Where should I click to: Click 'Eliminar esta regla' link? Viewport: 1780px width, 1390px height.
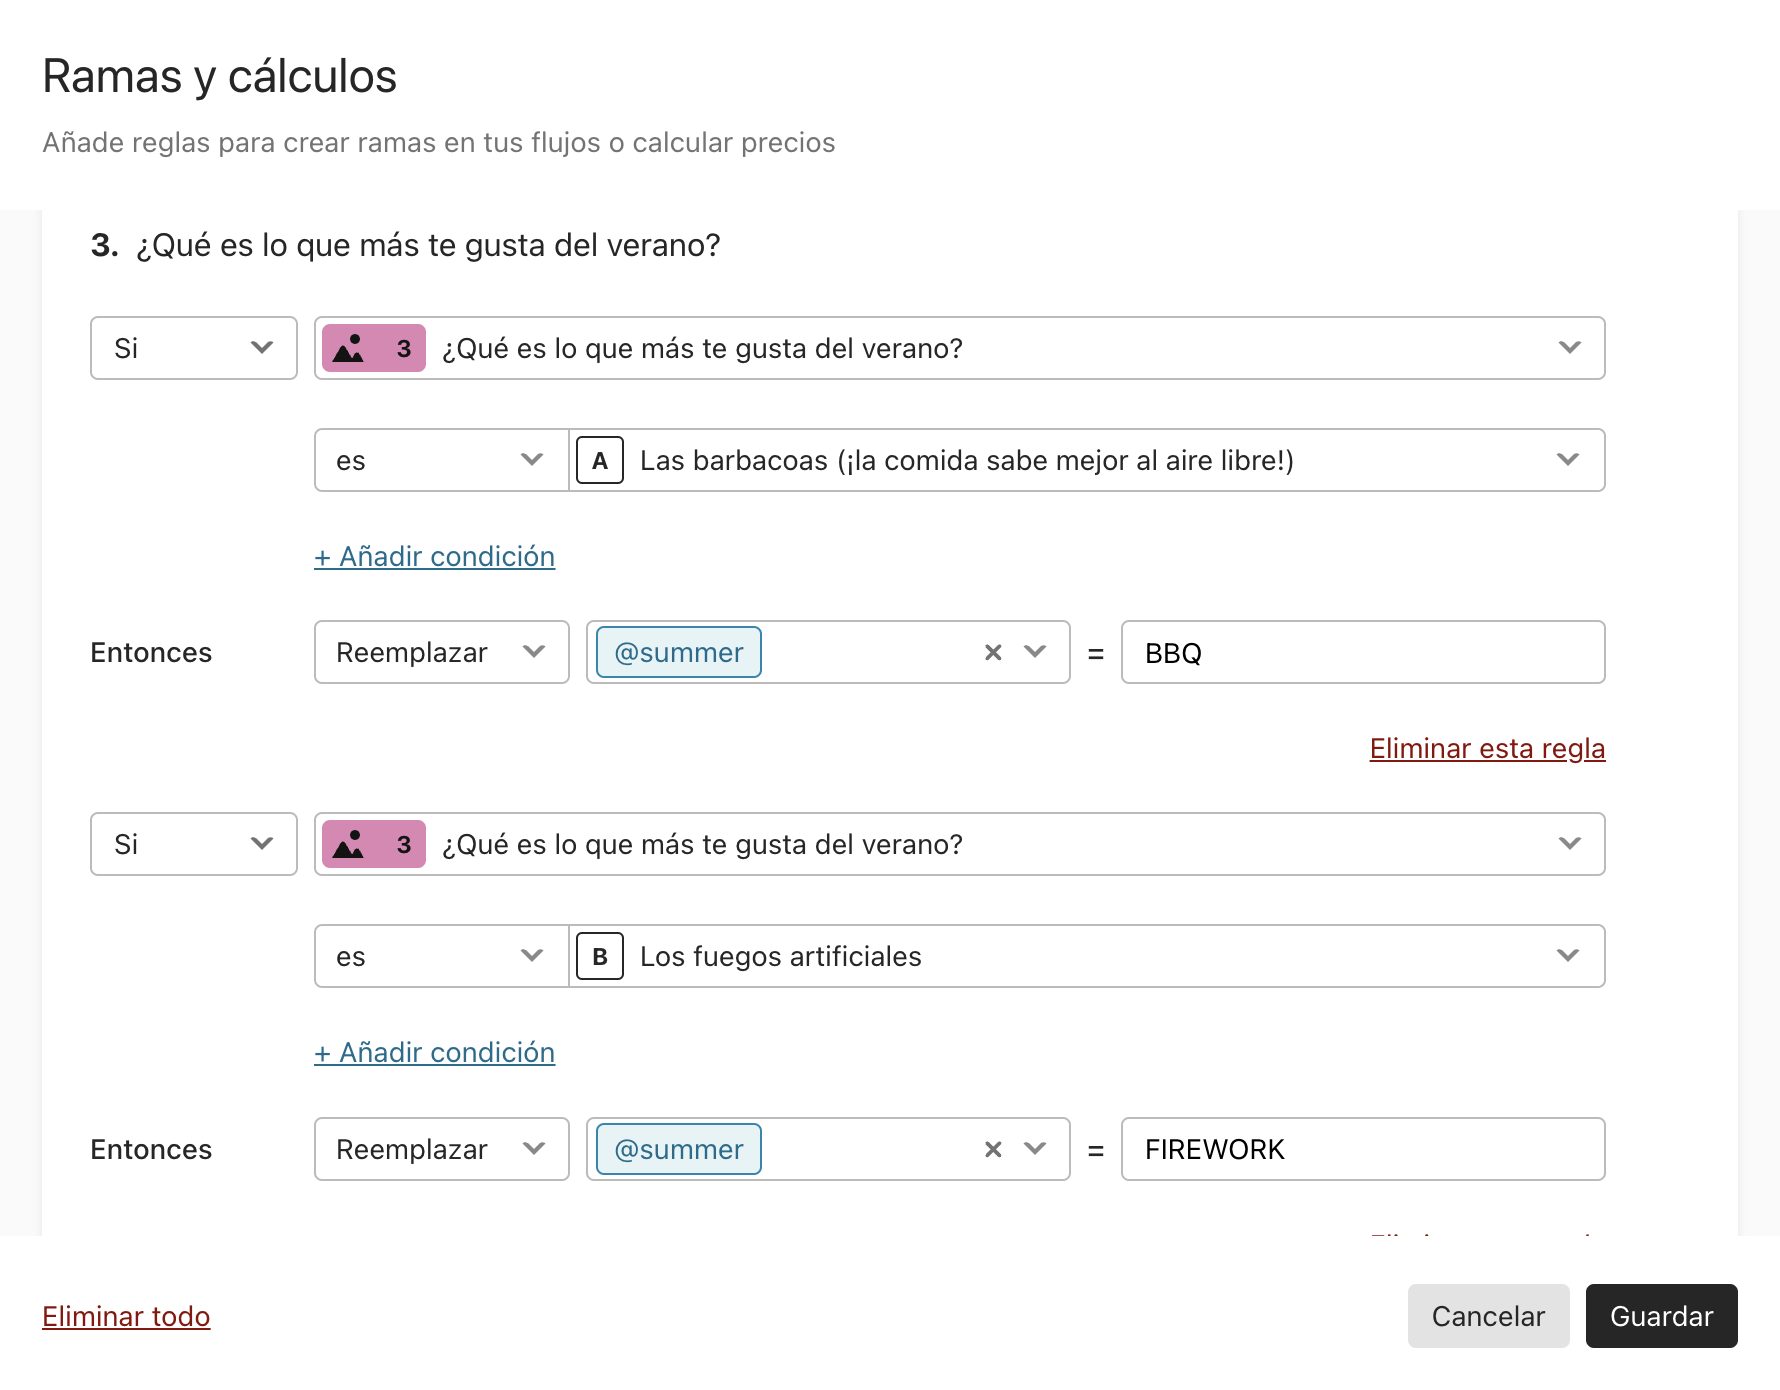[x=1487, y=748]
